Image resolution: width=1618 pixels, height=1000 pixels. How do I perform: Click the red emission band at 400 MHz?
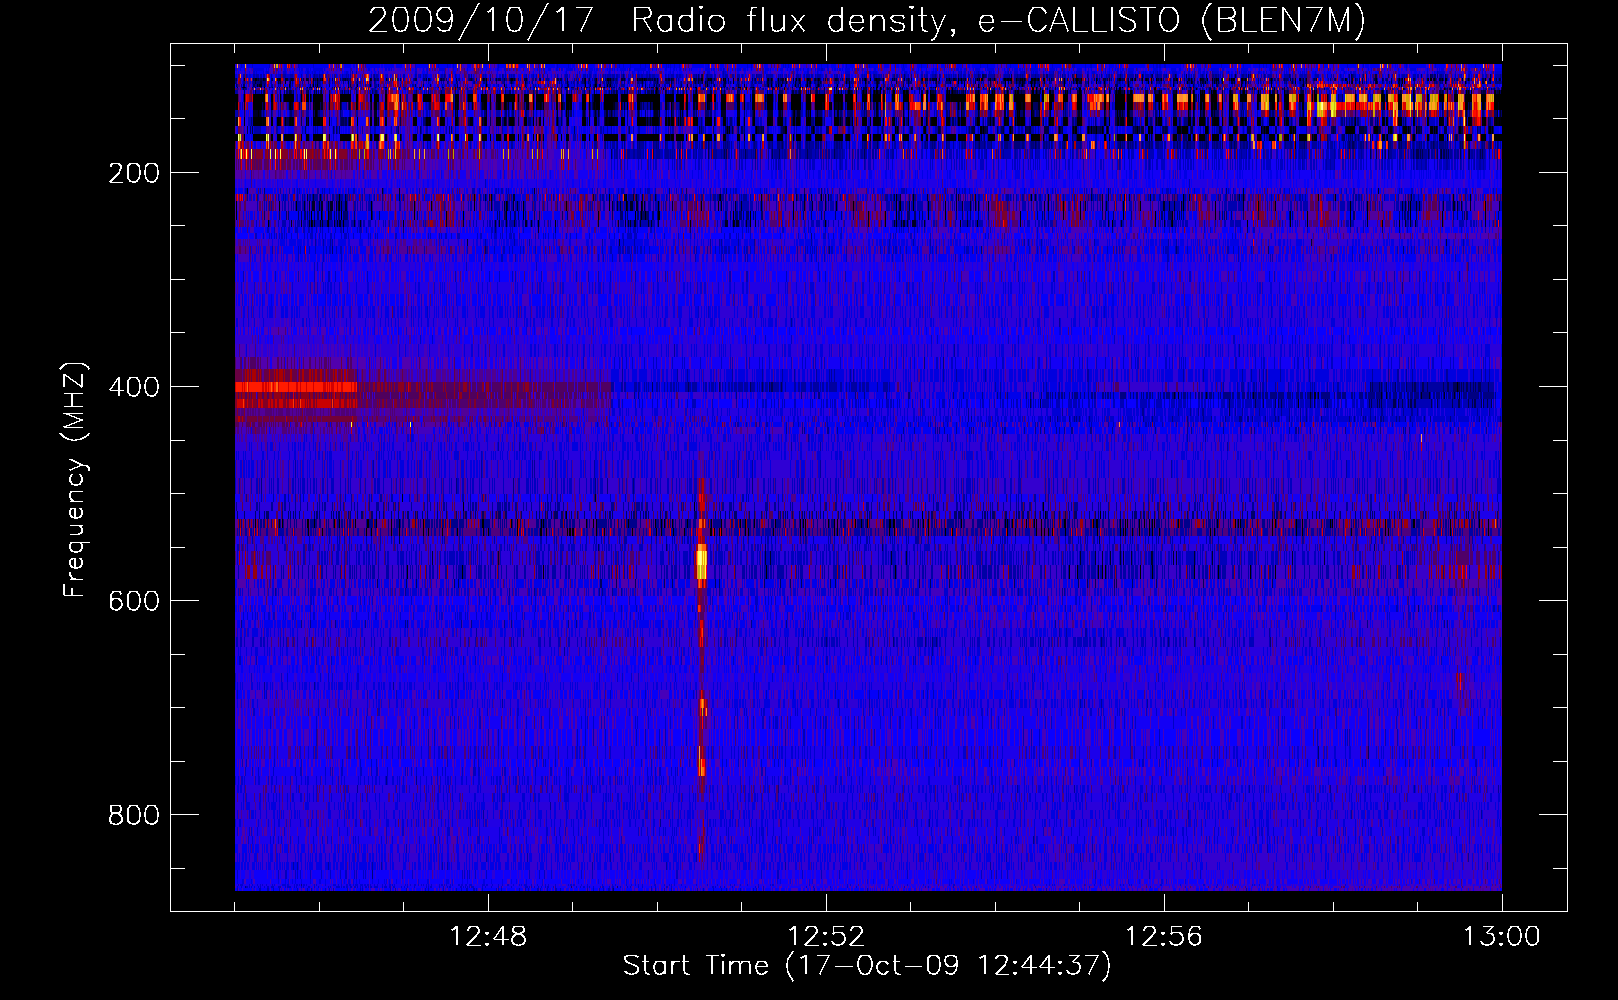(296, 387)
